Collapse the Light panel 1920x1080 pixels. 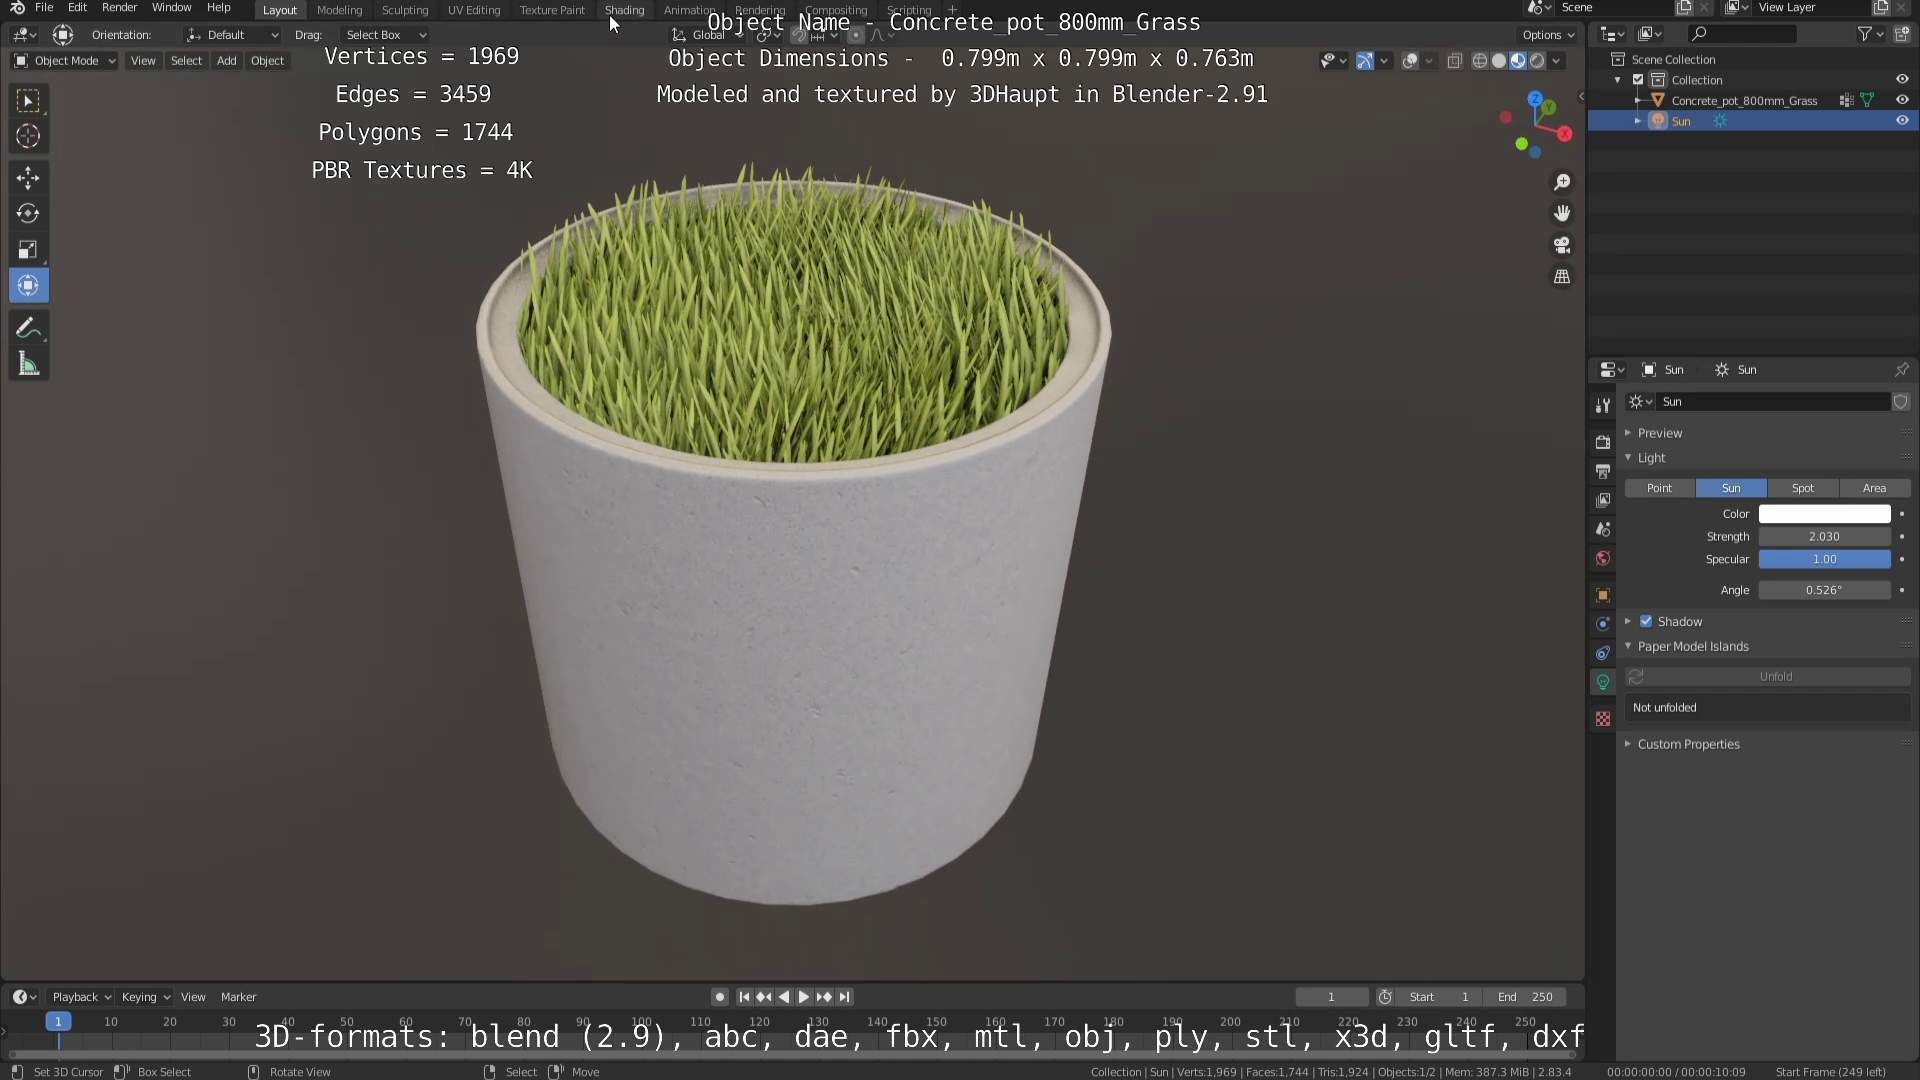point(1651,458)
